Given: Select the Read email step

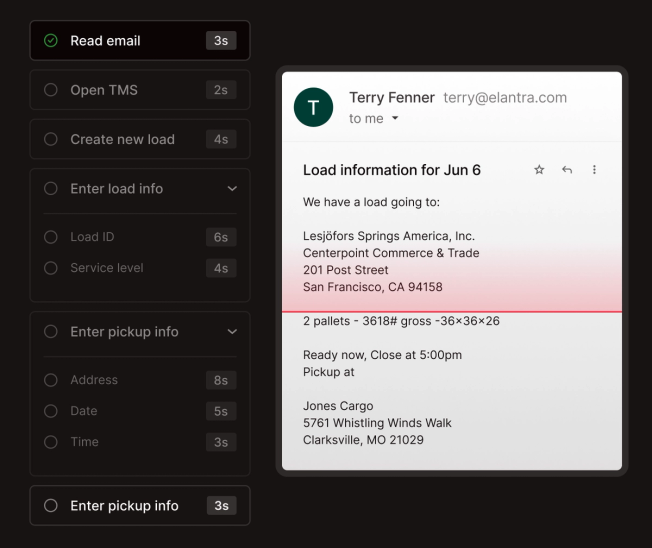Looking at the screenshot, I should (x=140, y=41).
